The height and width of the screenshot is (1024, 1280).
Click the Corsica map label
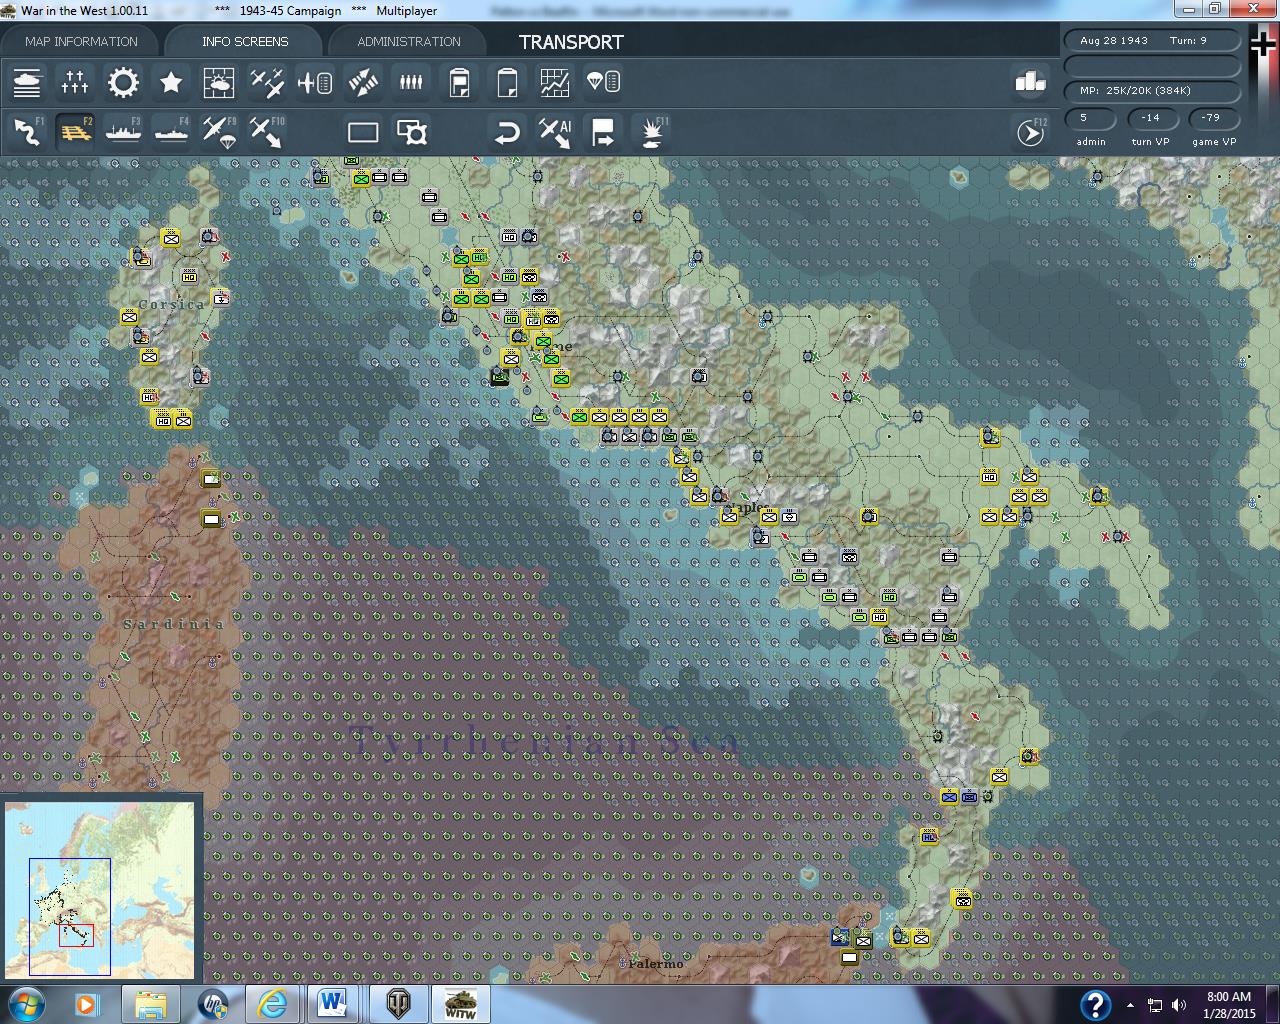click(x=171, y=304)
